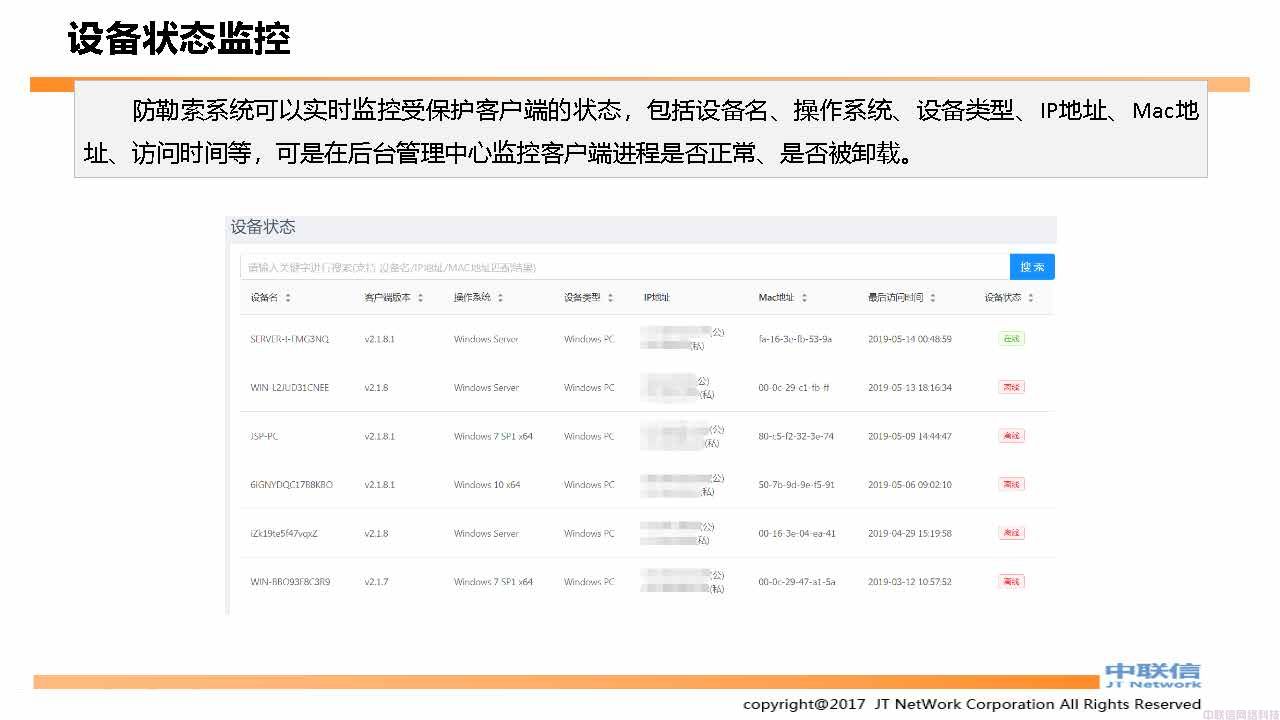The height and width of the screenshot is (720, 1280).
Task: Select device name SERVER-I-FMG3NQ
Action: tap(289, 339)
